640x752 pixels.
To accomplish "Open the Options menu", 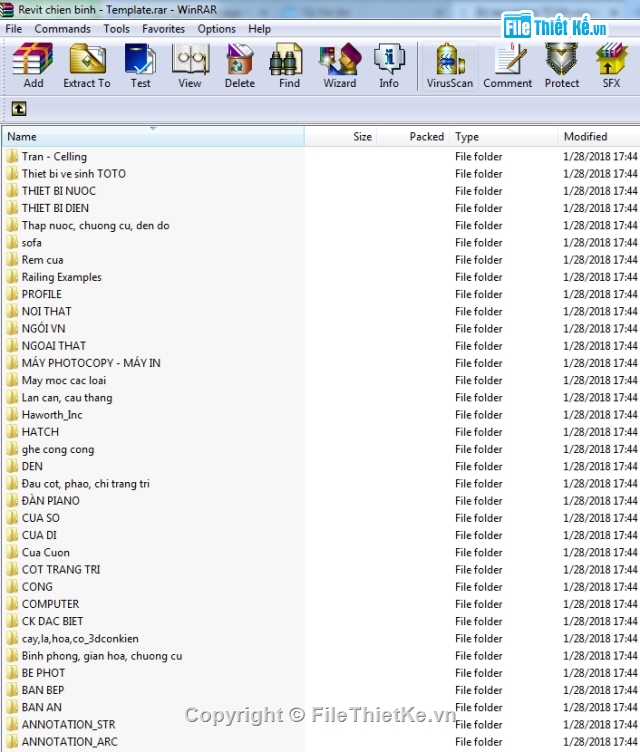I will click(x=216, y=29).
